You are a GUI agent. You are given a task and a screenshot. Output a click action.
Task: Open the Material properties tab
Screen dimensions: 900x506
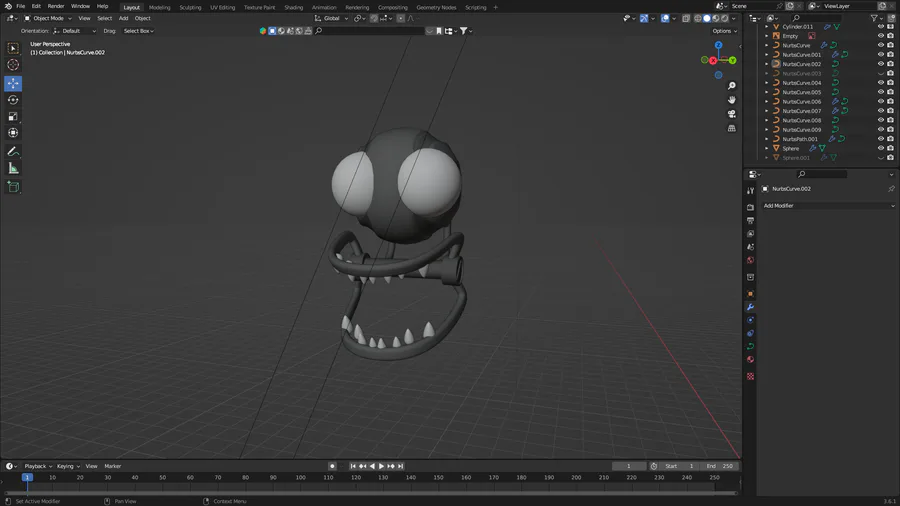click(x=750, y=360)
